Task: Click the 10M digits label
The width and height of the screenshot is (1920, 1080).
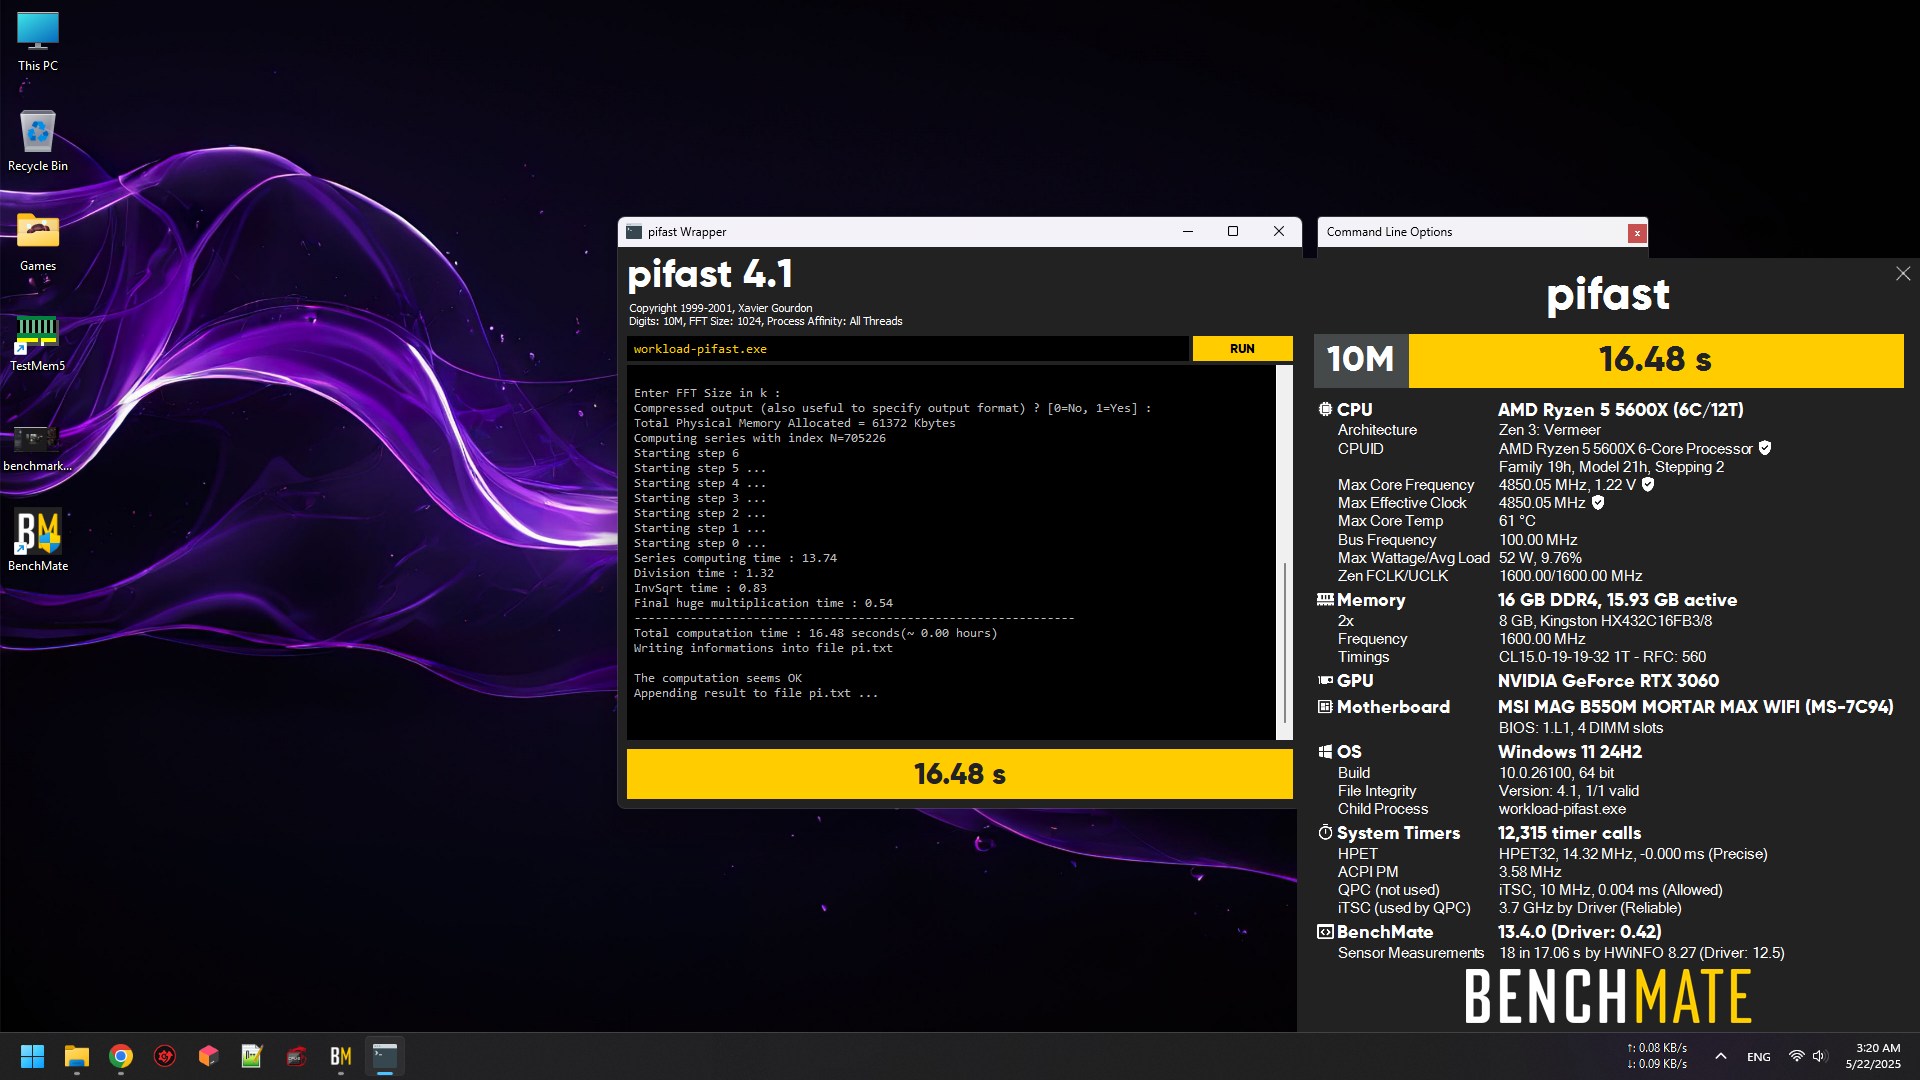Action: coord(1360,360)
